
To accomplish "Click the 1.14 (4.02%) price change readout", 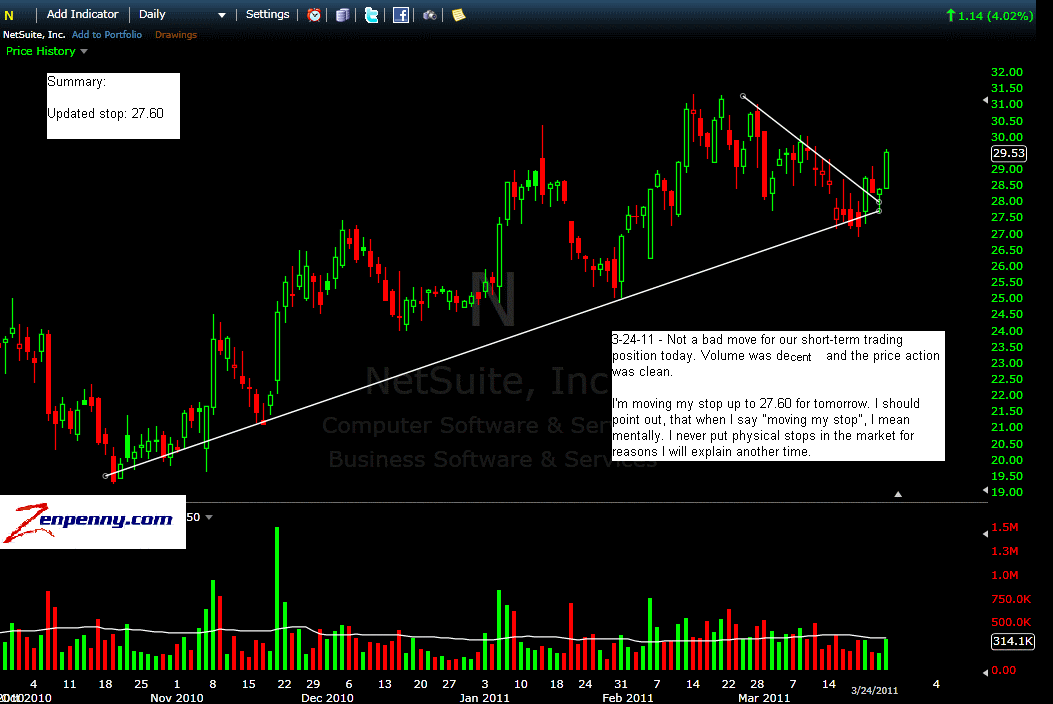I will click(989, 15).
